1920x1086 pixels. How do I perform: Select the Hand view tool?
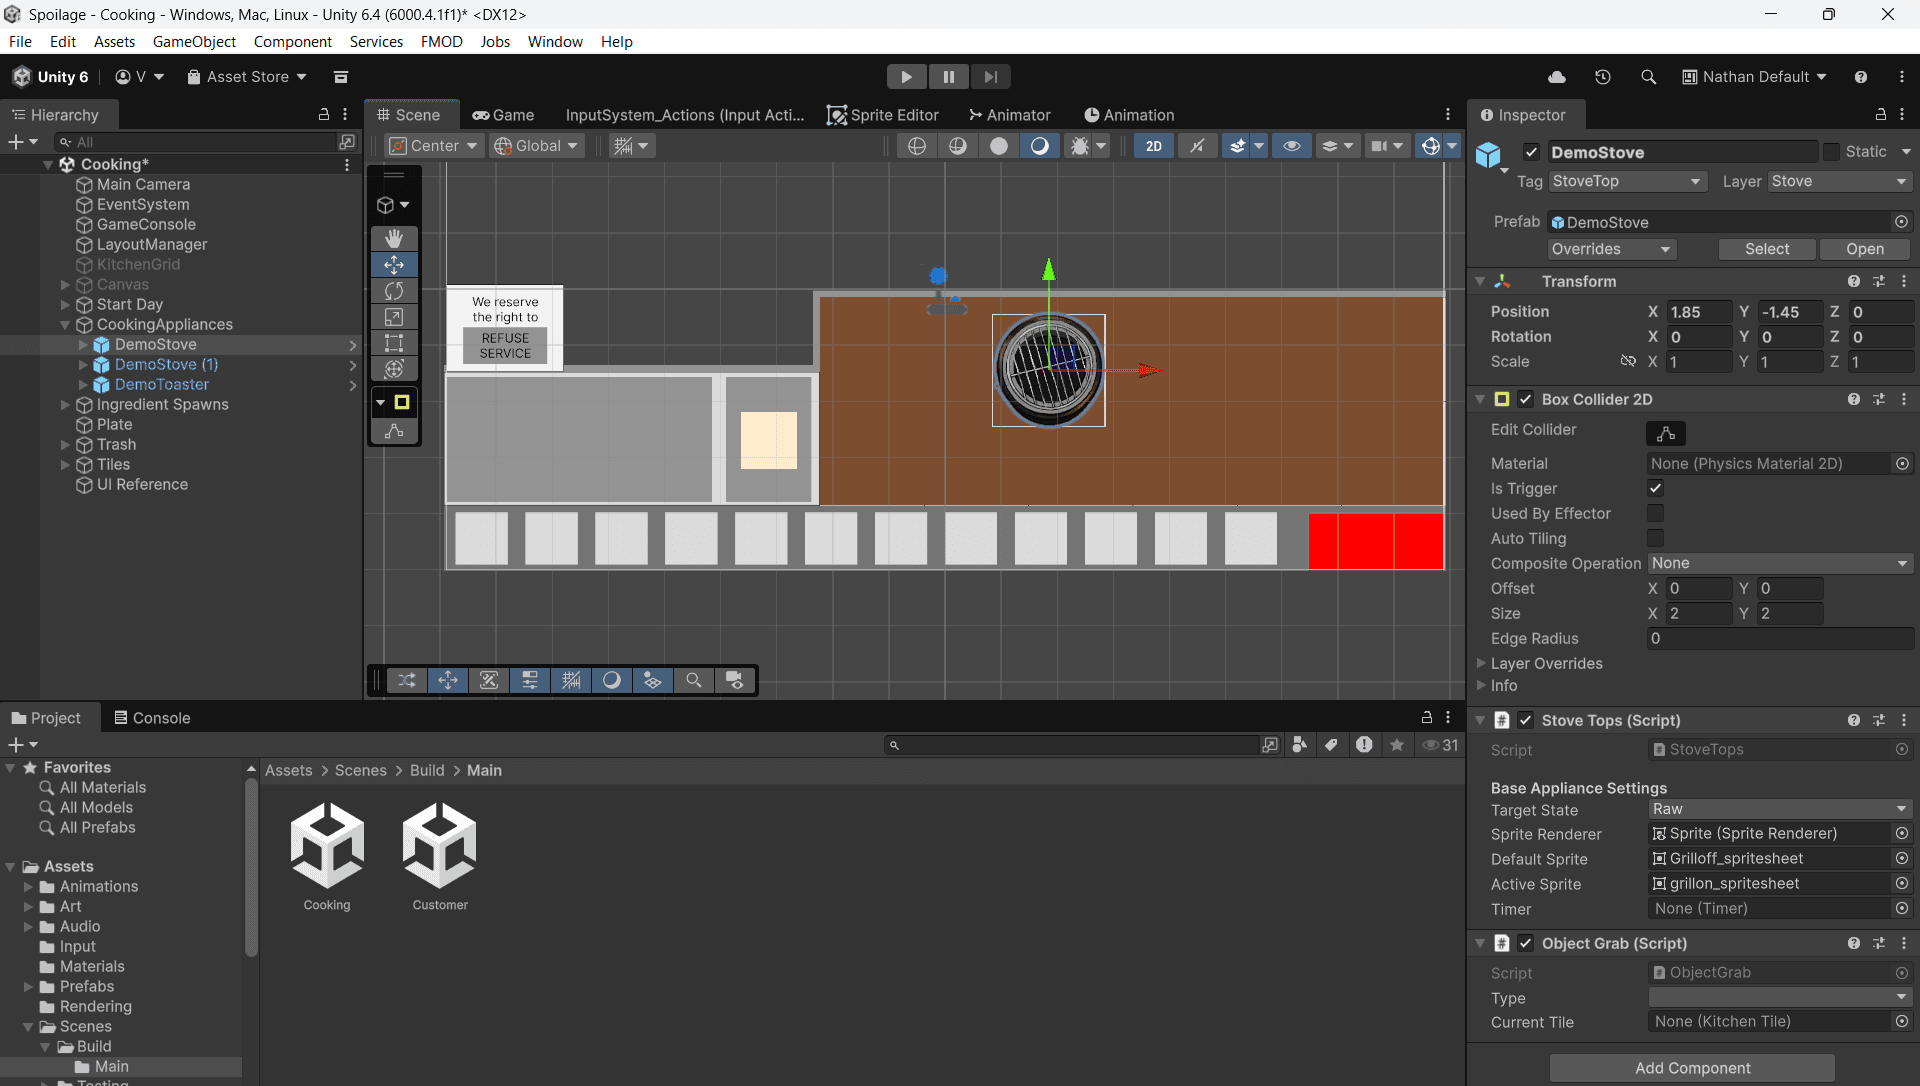click(x=394, y=238)
